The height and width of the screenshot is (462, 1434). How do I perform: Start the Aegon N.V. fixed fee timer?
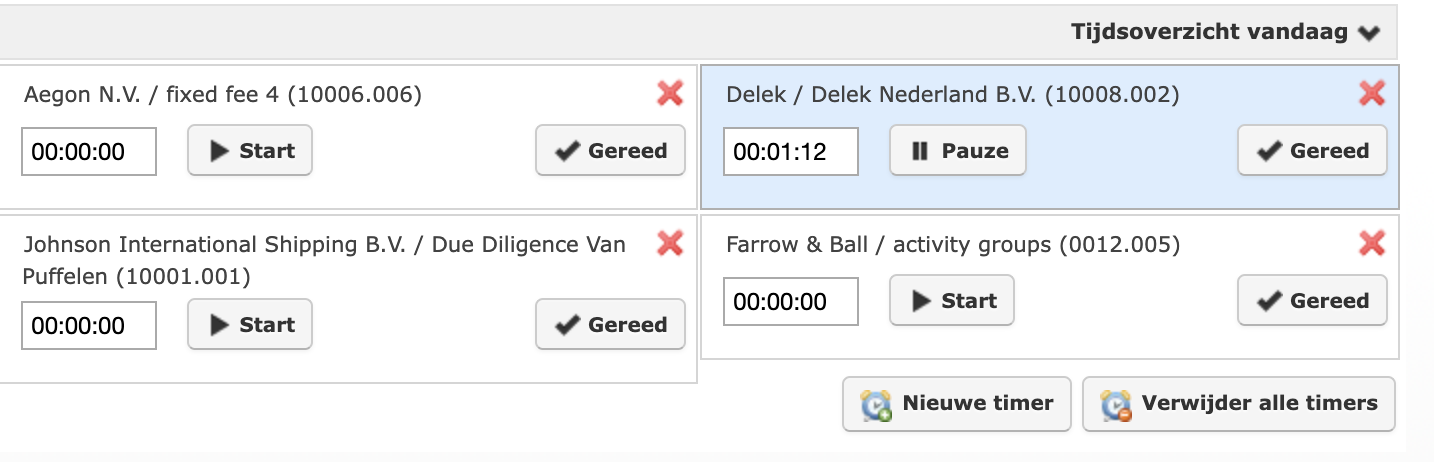coord(250,151)
